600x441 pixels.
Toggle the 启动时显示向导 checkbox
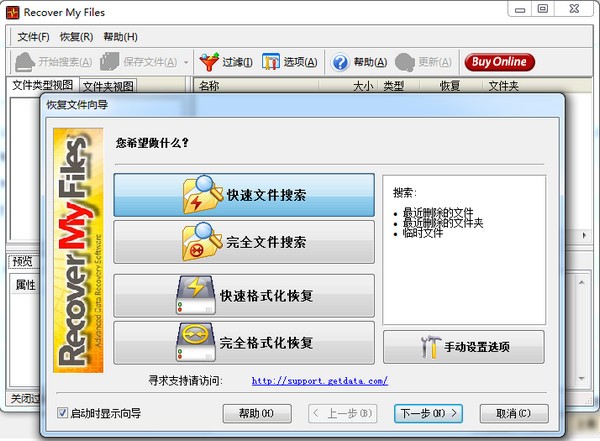click(x=62, y=413)
